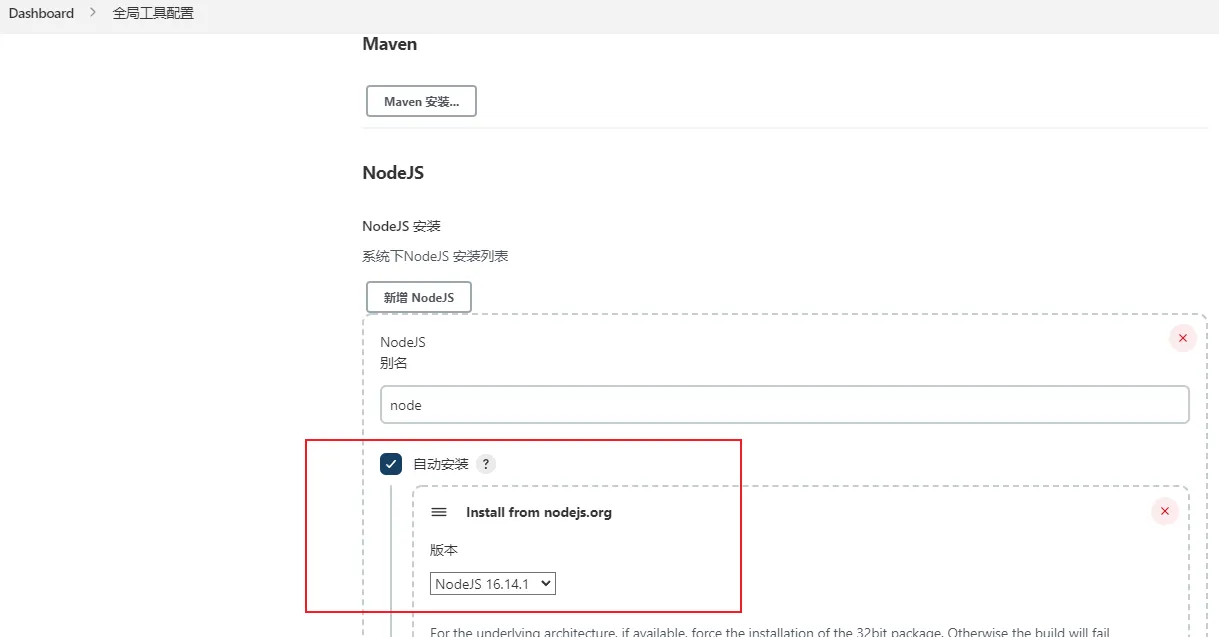Click the NodeJS 安装 label

click(x=401, y=226)
